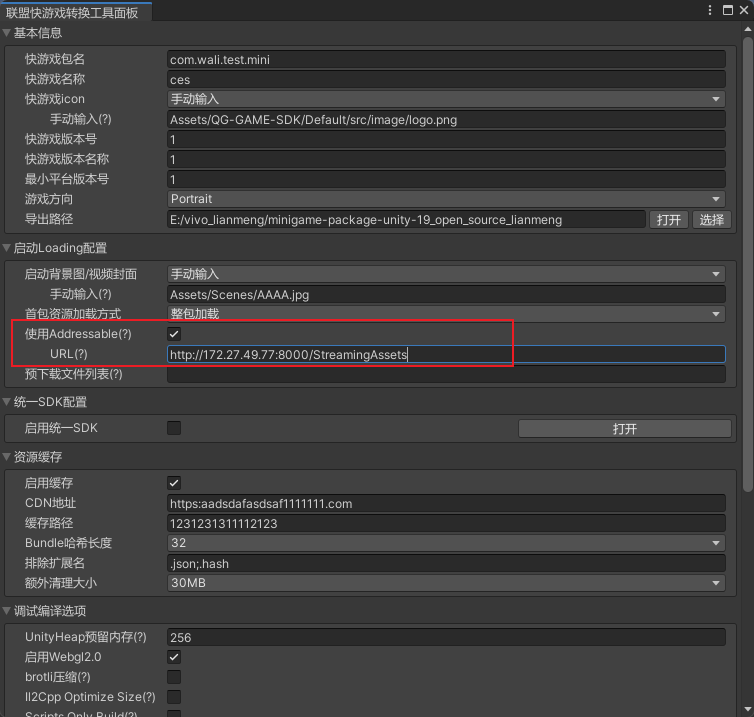
Task: Collapse the 启动Loading配置 section
Action: tap(7, 248)
